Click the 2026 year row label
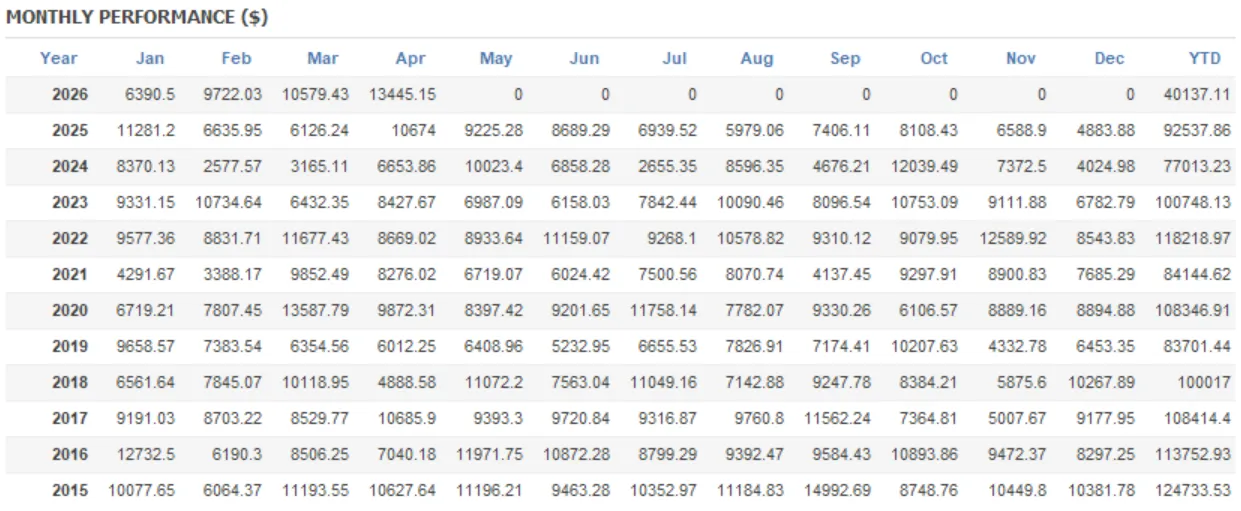Image resolution: width=1241 pixels, height=511 pixels. (x=70, y=95)
